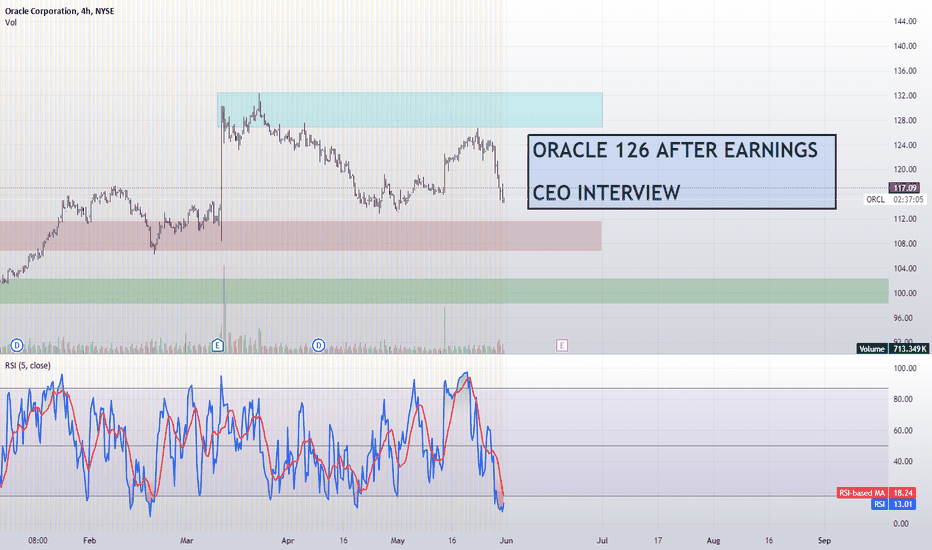Click the 'RSI (5, close)' indicator legend

coord(28,365)
